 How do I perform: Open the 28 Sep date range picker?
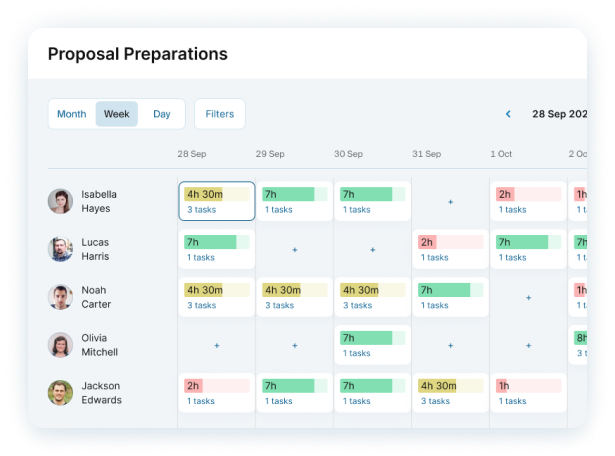click(x=559, y=114)
